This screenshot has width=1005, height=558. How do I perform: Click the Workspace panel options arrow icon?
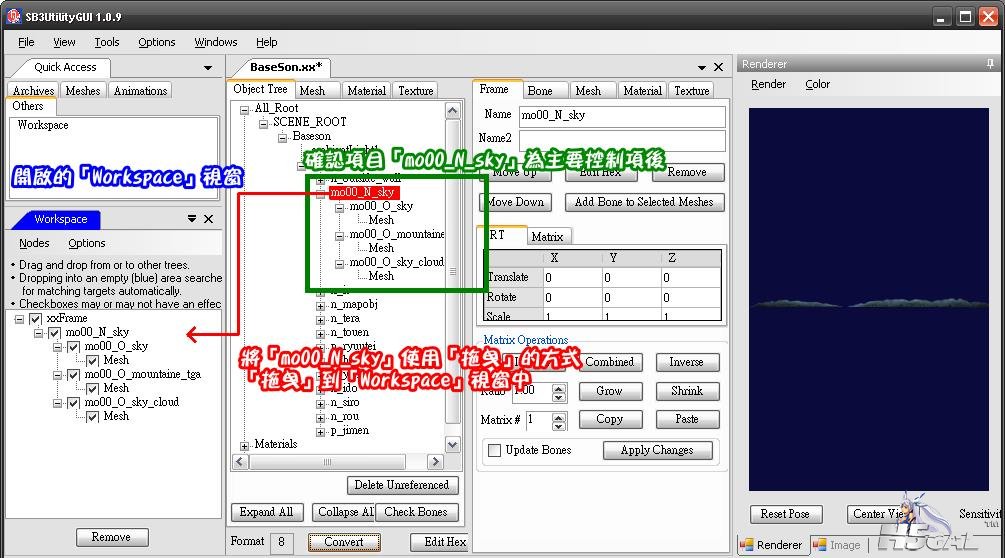(192, 219)
